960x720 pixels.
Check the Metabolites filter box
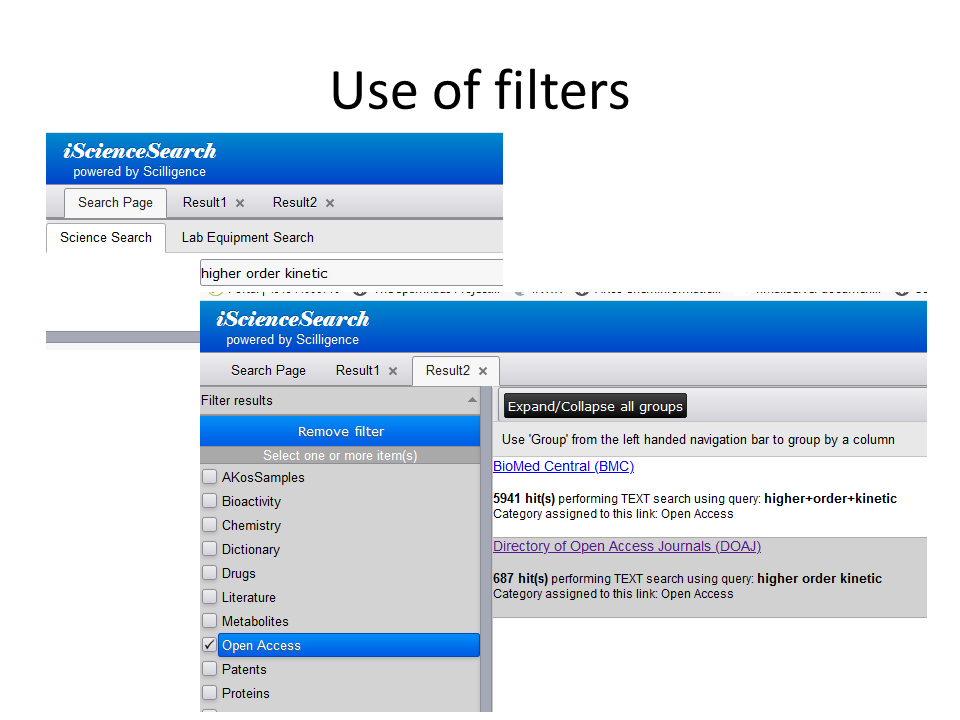pos(209,621)
